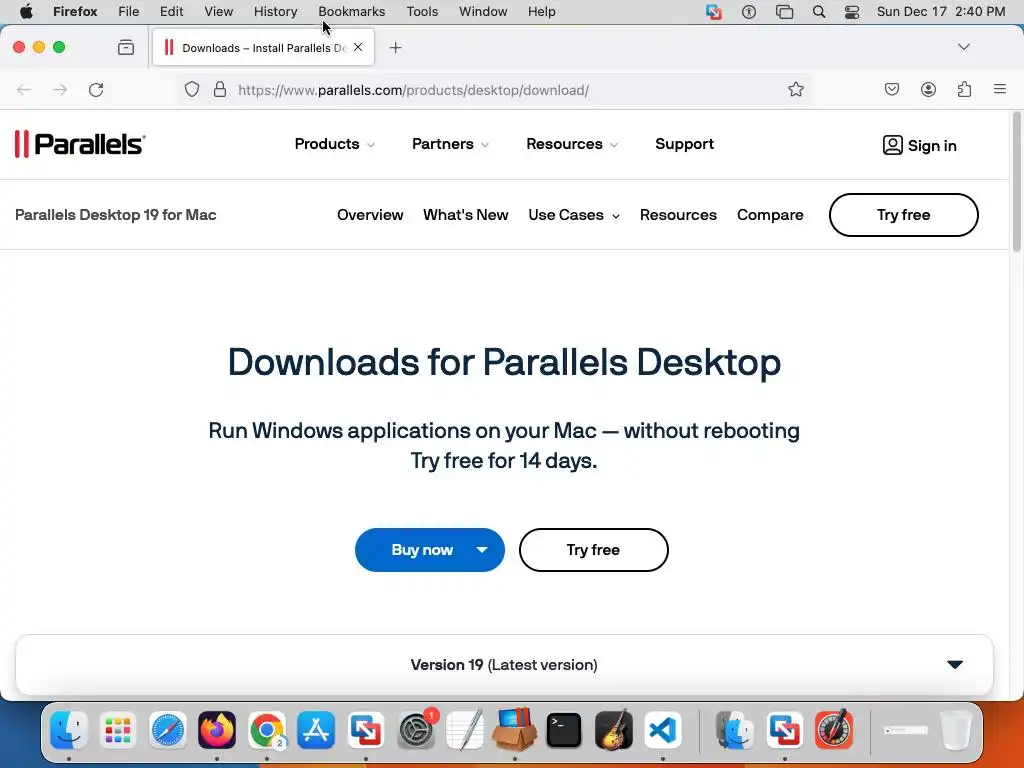Image resolution: width=1024 pixels, height=768 pixels.
Task: Open the Edit menu
Action: (x=172, y=12)
